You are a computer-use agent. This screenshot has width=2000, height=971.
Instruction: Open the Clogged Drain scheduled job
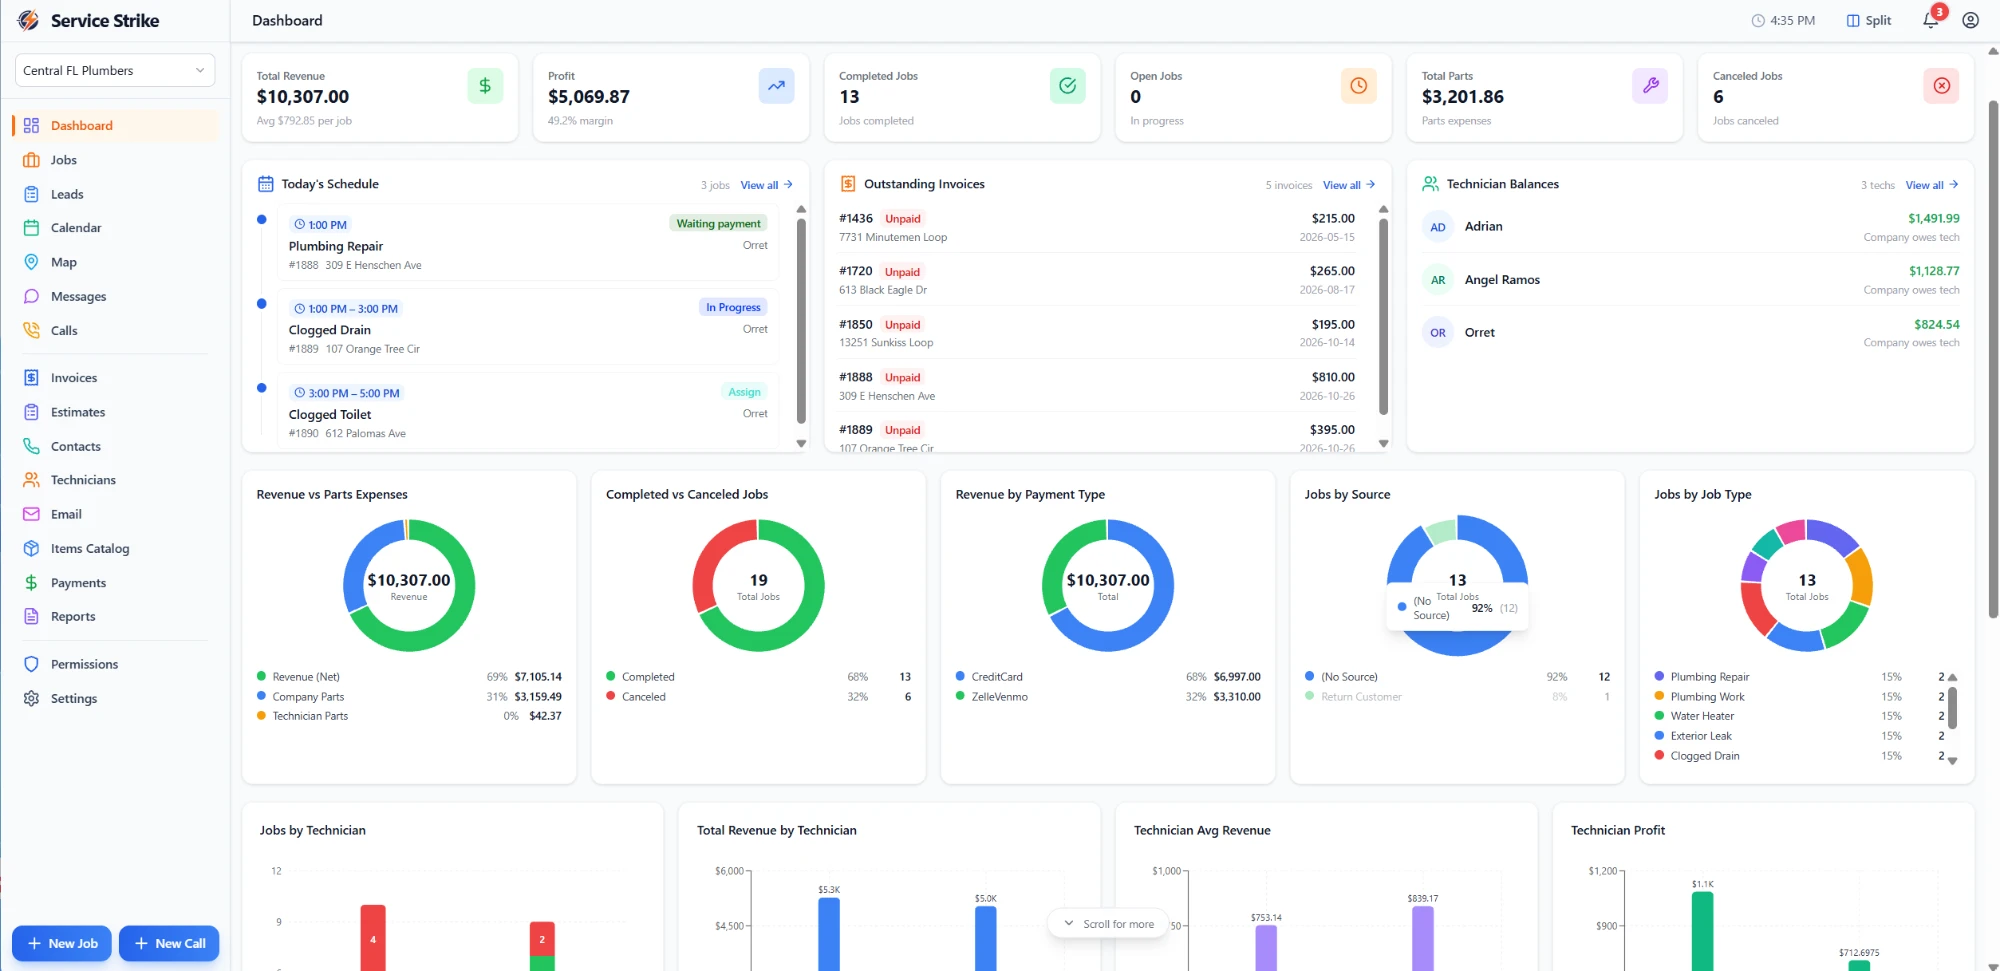click(528, 328)
